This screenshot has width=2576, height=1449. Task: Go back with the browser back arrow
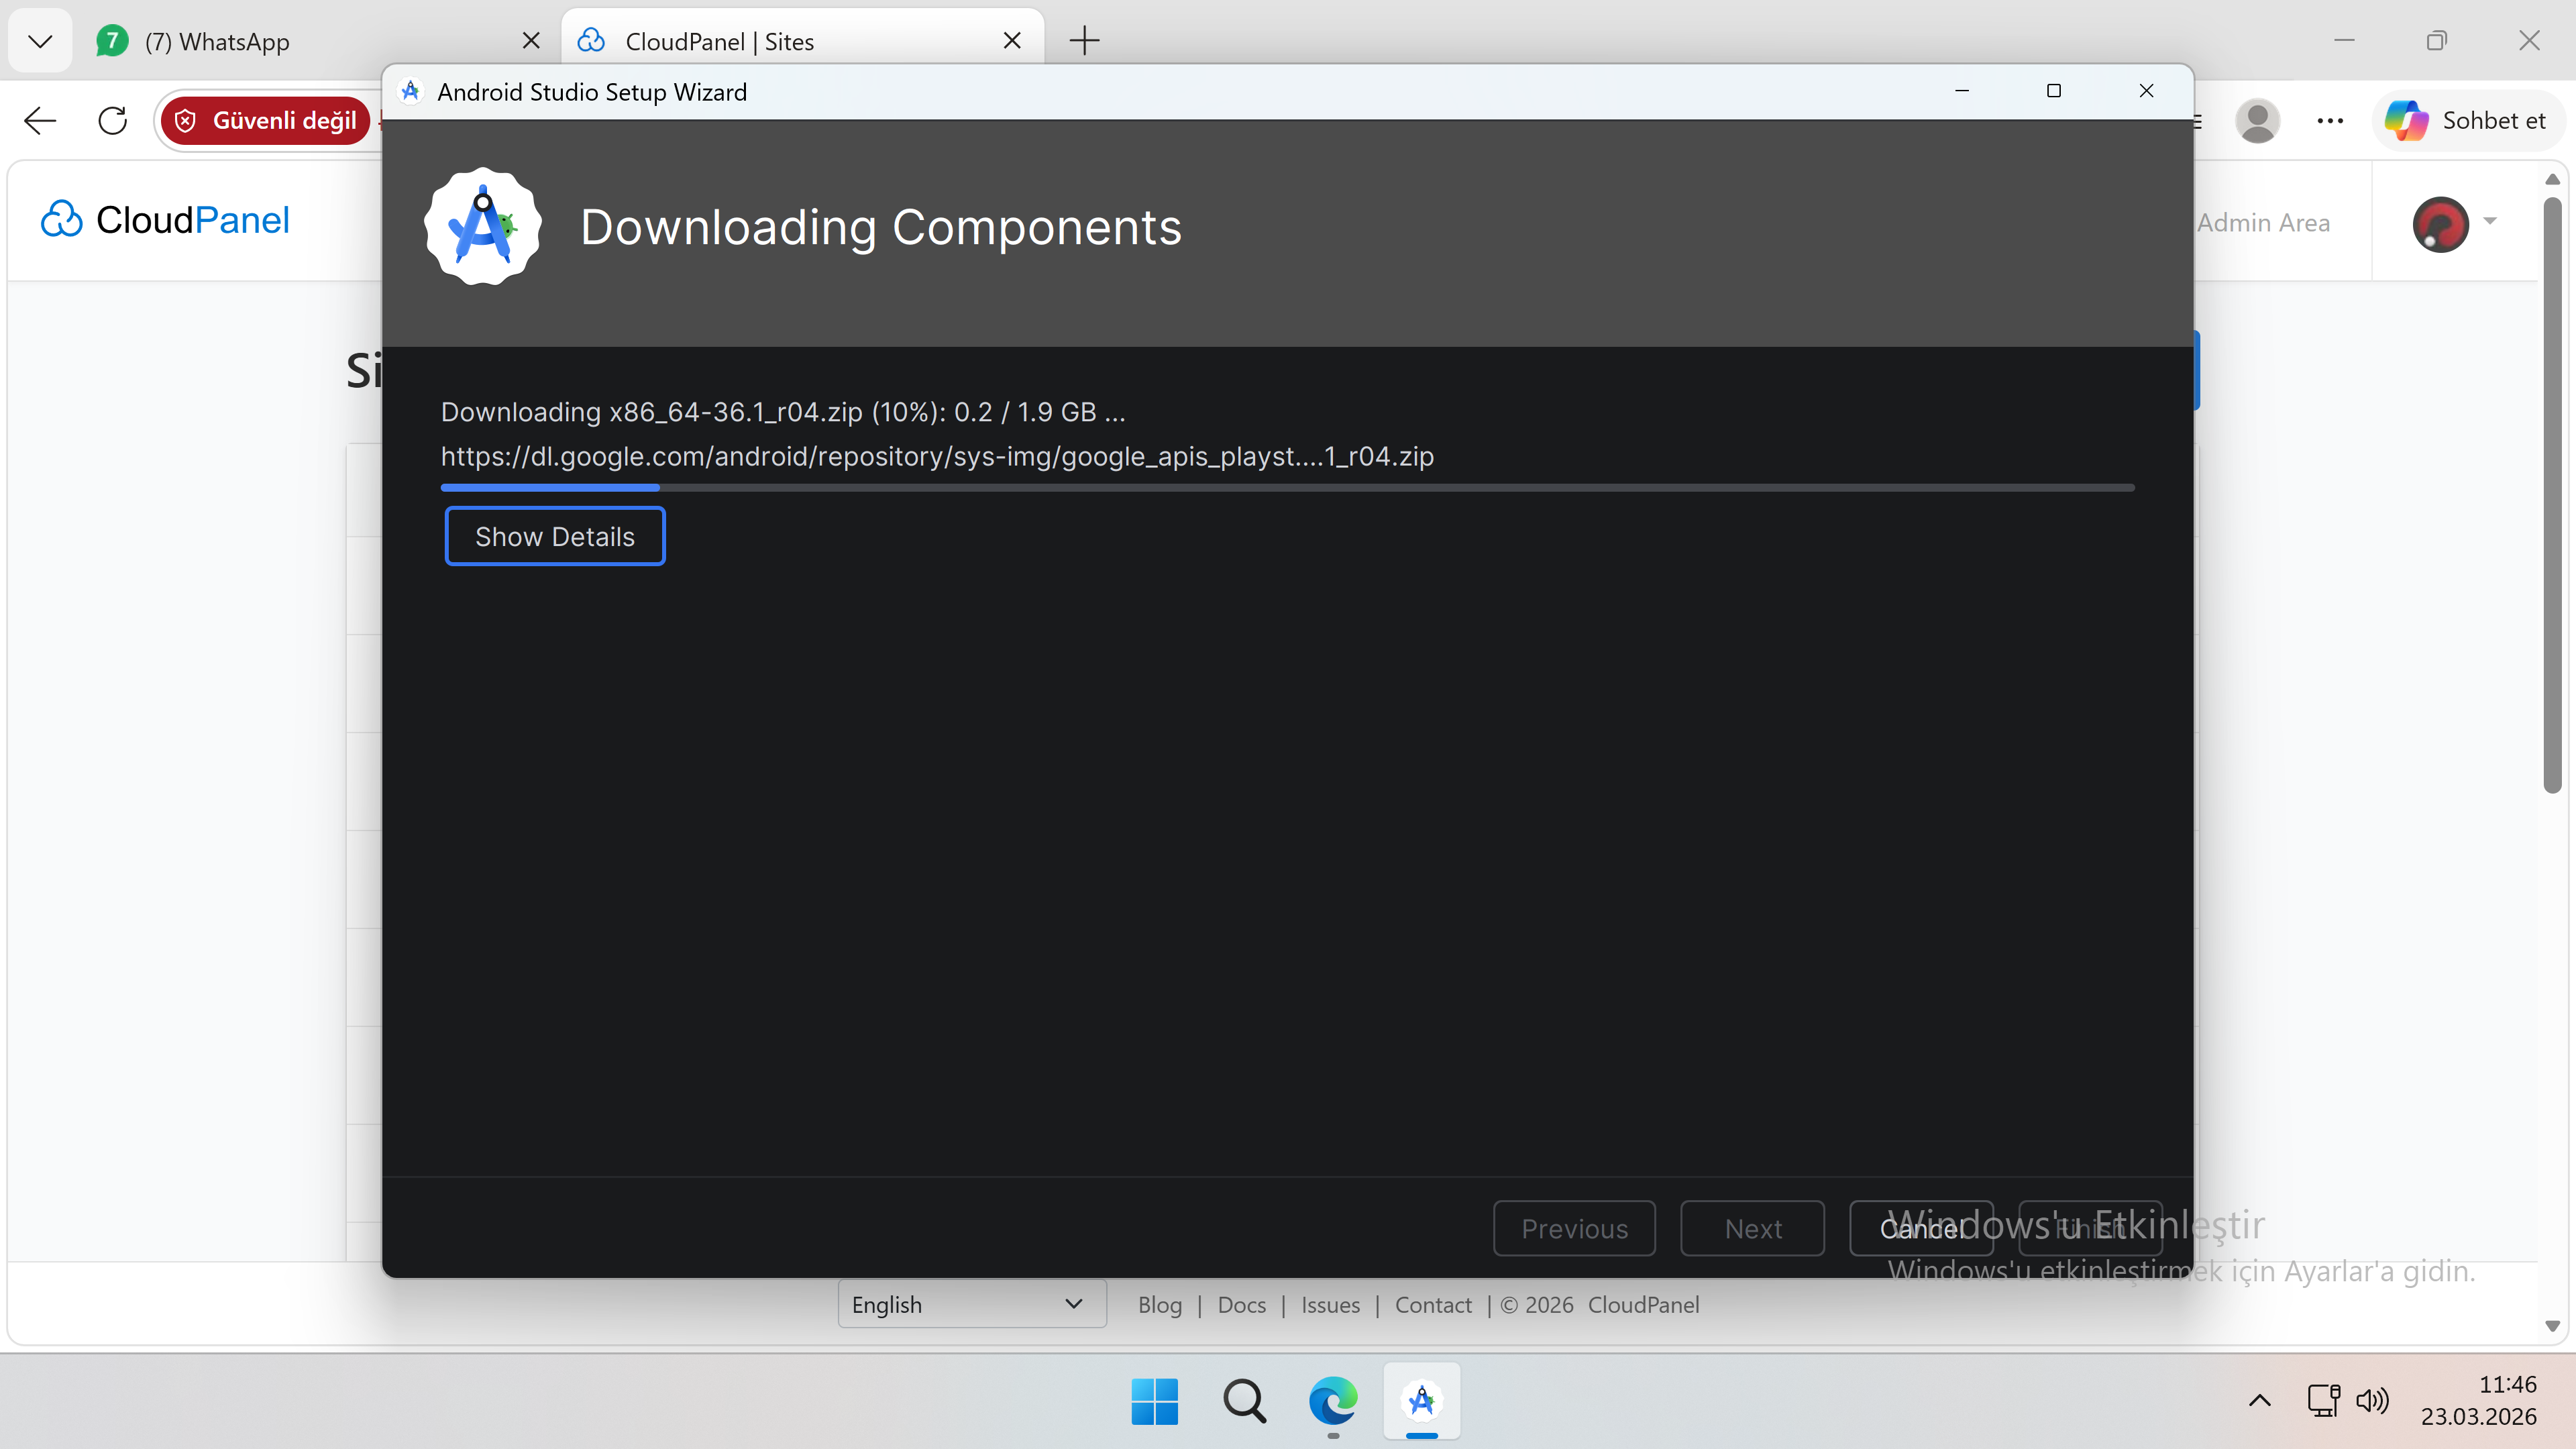(x=40, y=121)
